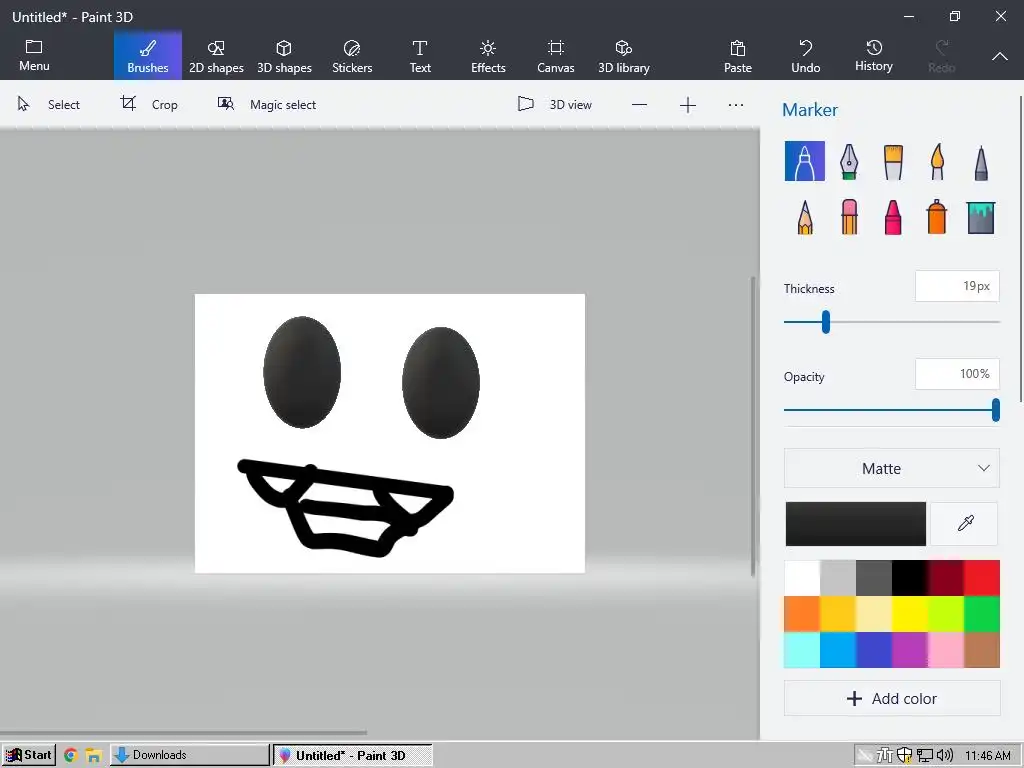Choose the bright yellow color swatch
The height and width of the screenshot is (768, 1024).
(910, 614)
